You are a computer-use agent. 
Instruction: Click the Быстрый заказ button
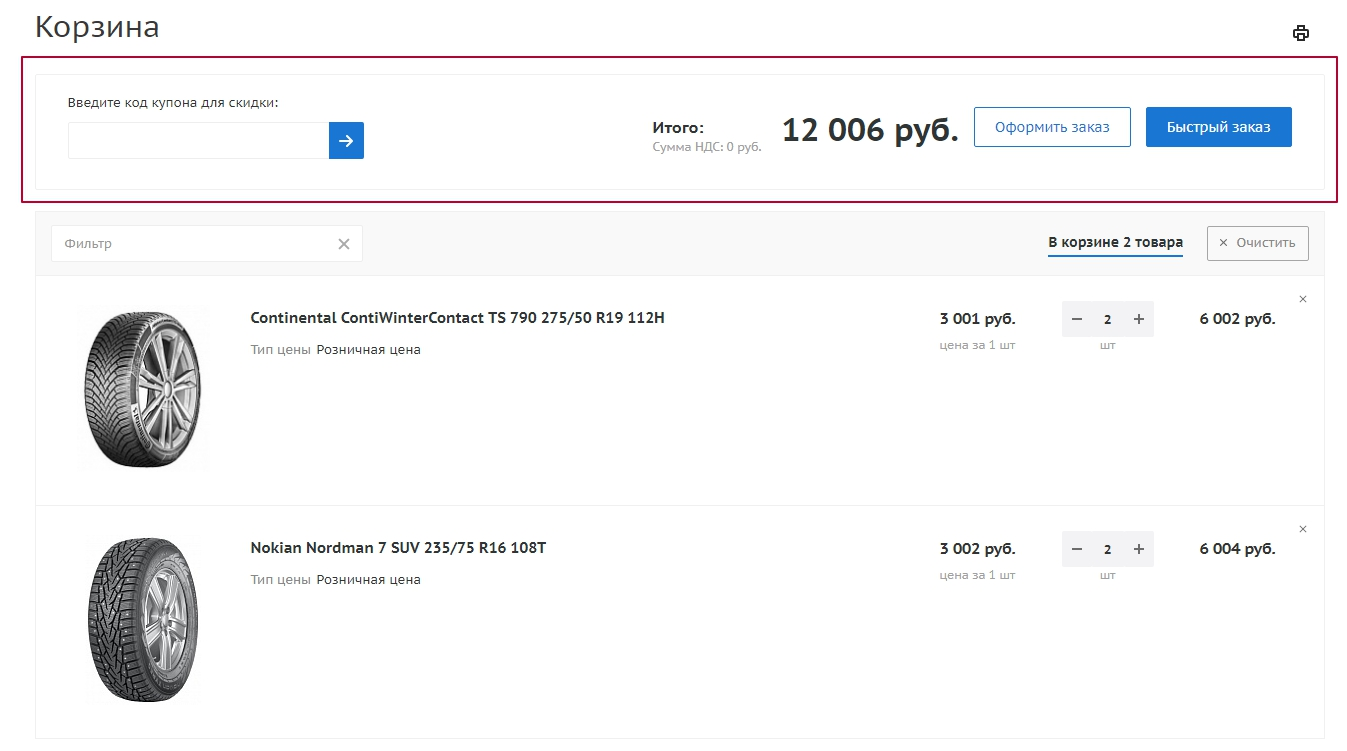pos(1219,127)
